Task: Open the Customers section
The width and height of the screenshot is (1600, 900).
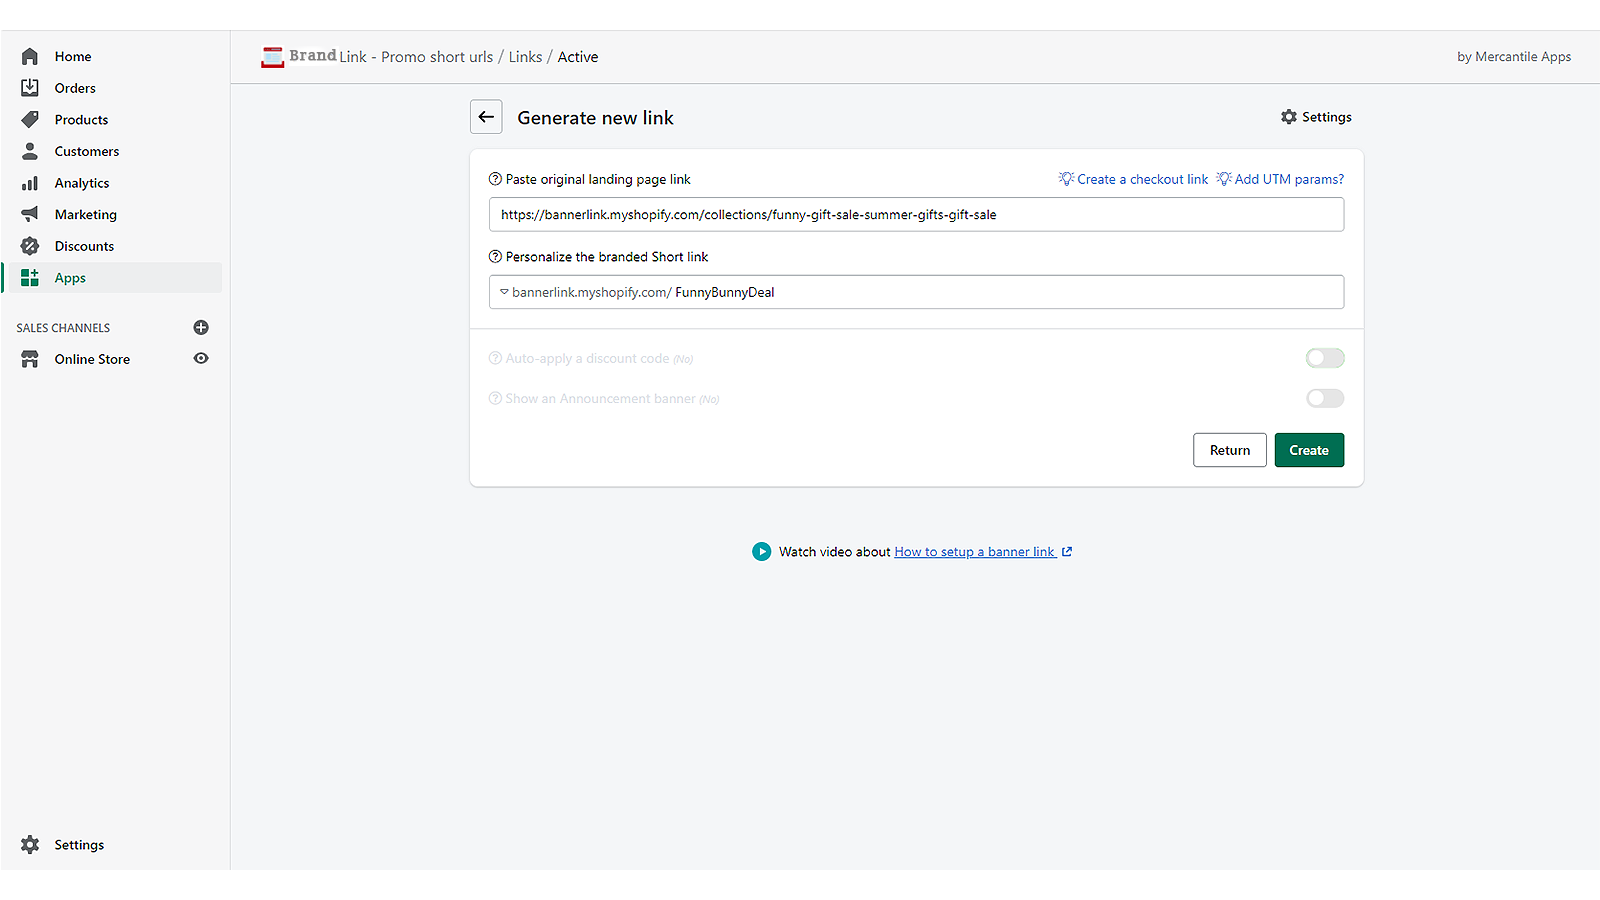Action: 87,151
